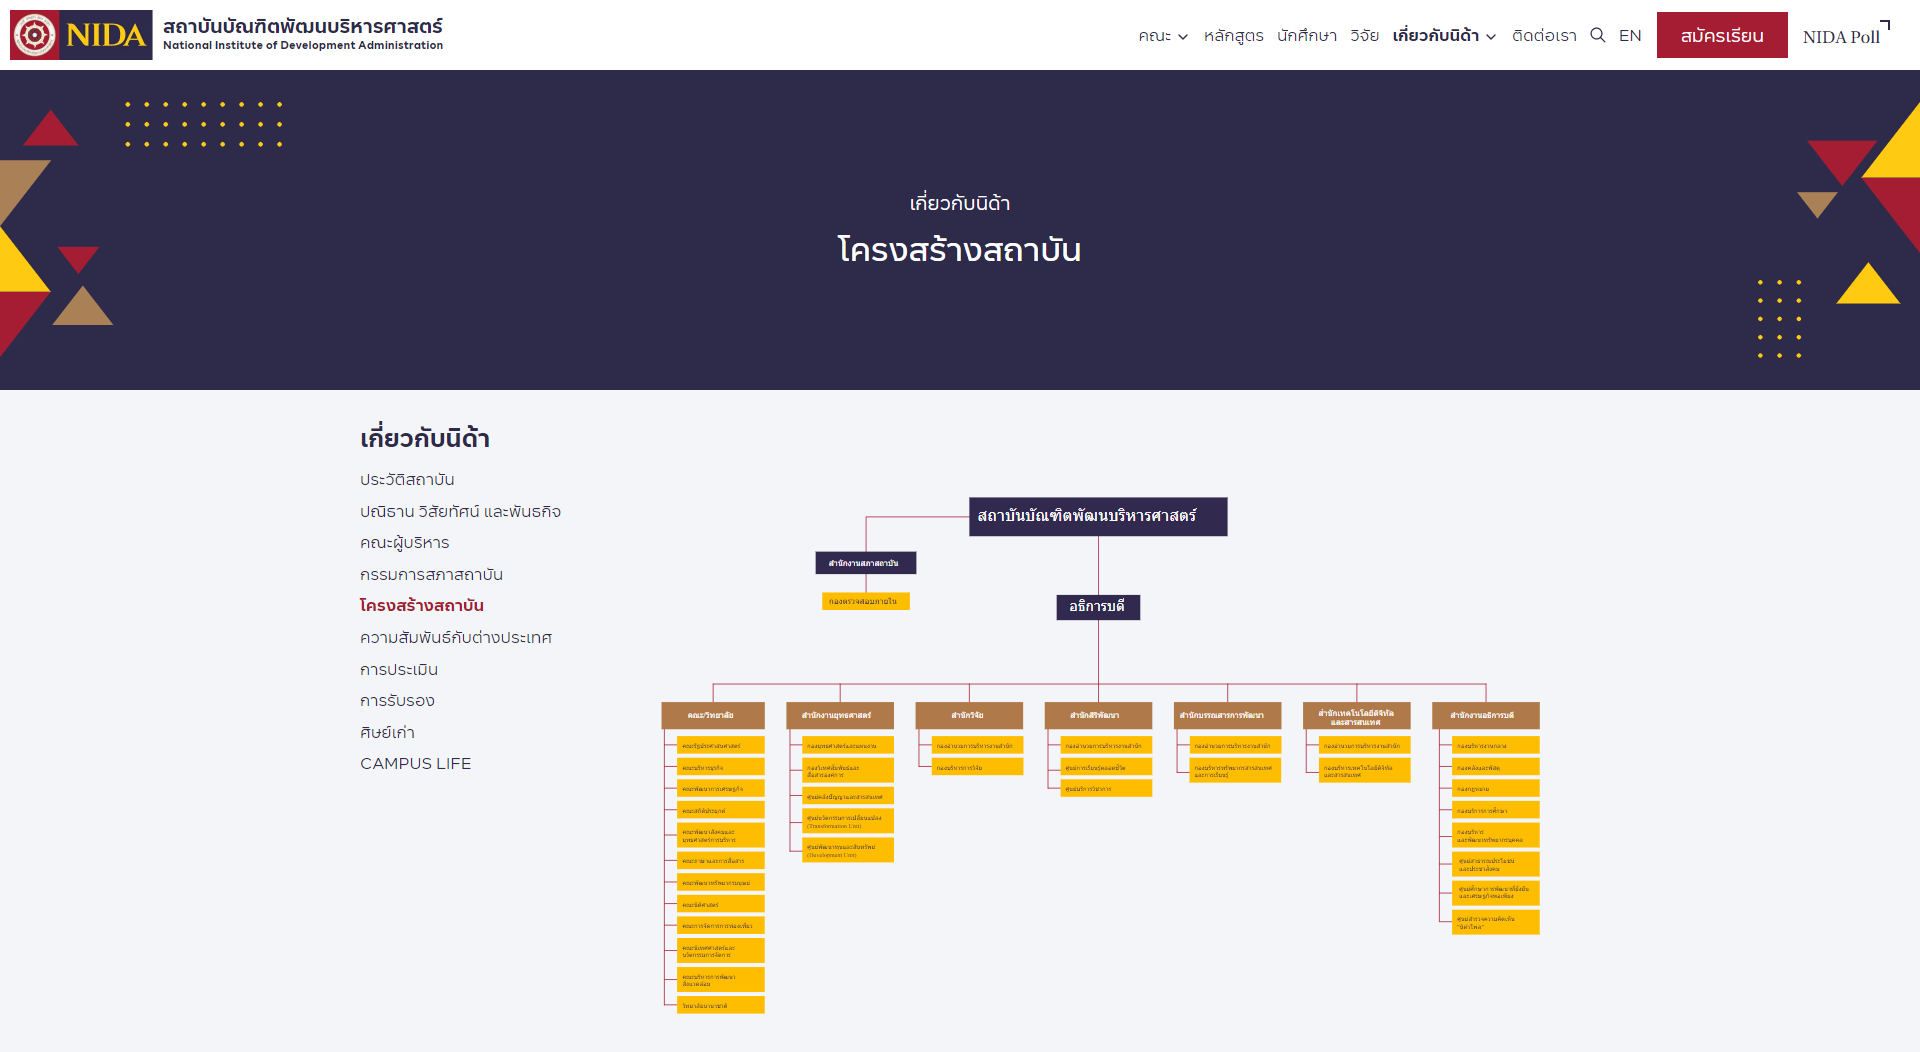Open the การประเมิน sidebar link
1920x1052 pixels.
pyautogui.click(x=399, y=670)
